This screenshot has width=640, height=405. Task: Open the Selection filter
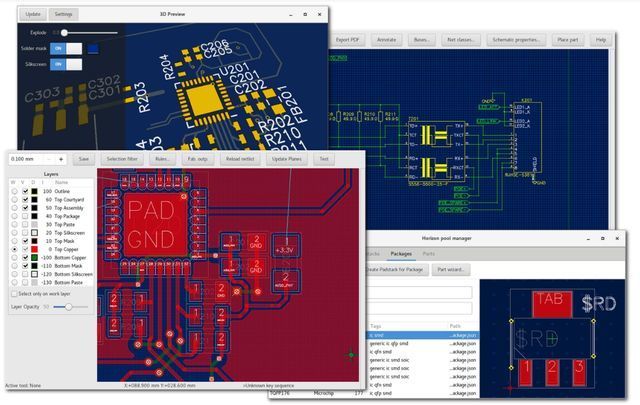coord(122,159)
